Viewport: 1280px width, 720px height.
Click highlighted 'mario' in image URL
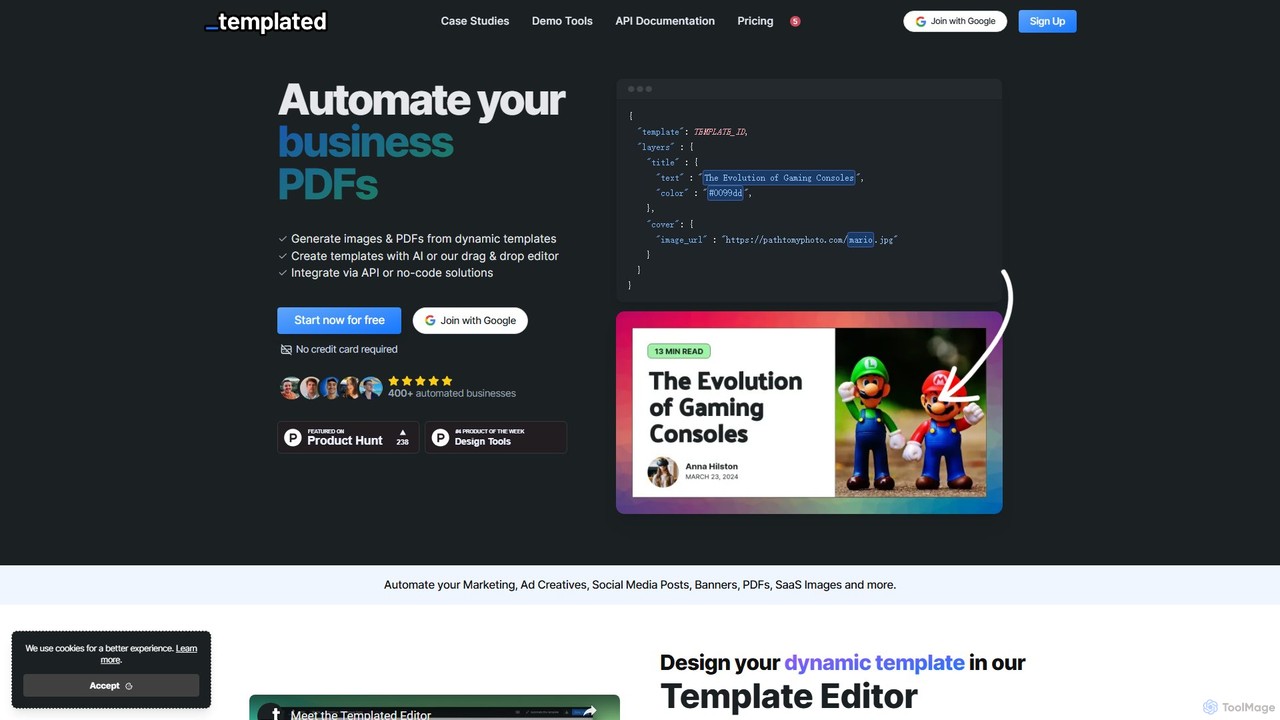(860, 240)
